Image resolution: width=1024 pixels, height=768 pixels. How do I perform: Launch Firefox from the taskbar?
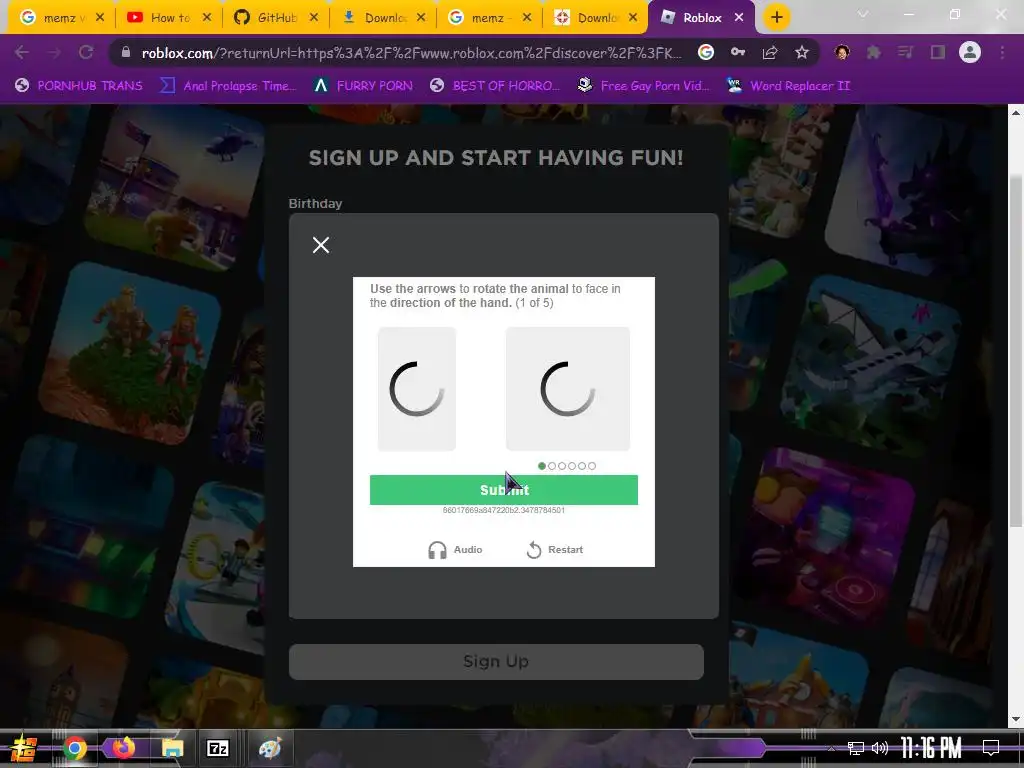click(x=123, y=747)
